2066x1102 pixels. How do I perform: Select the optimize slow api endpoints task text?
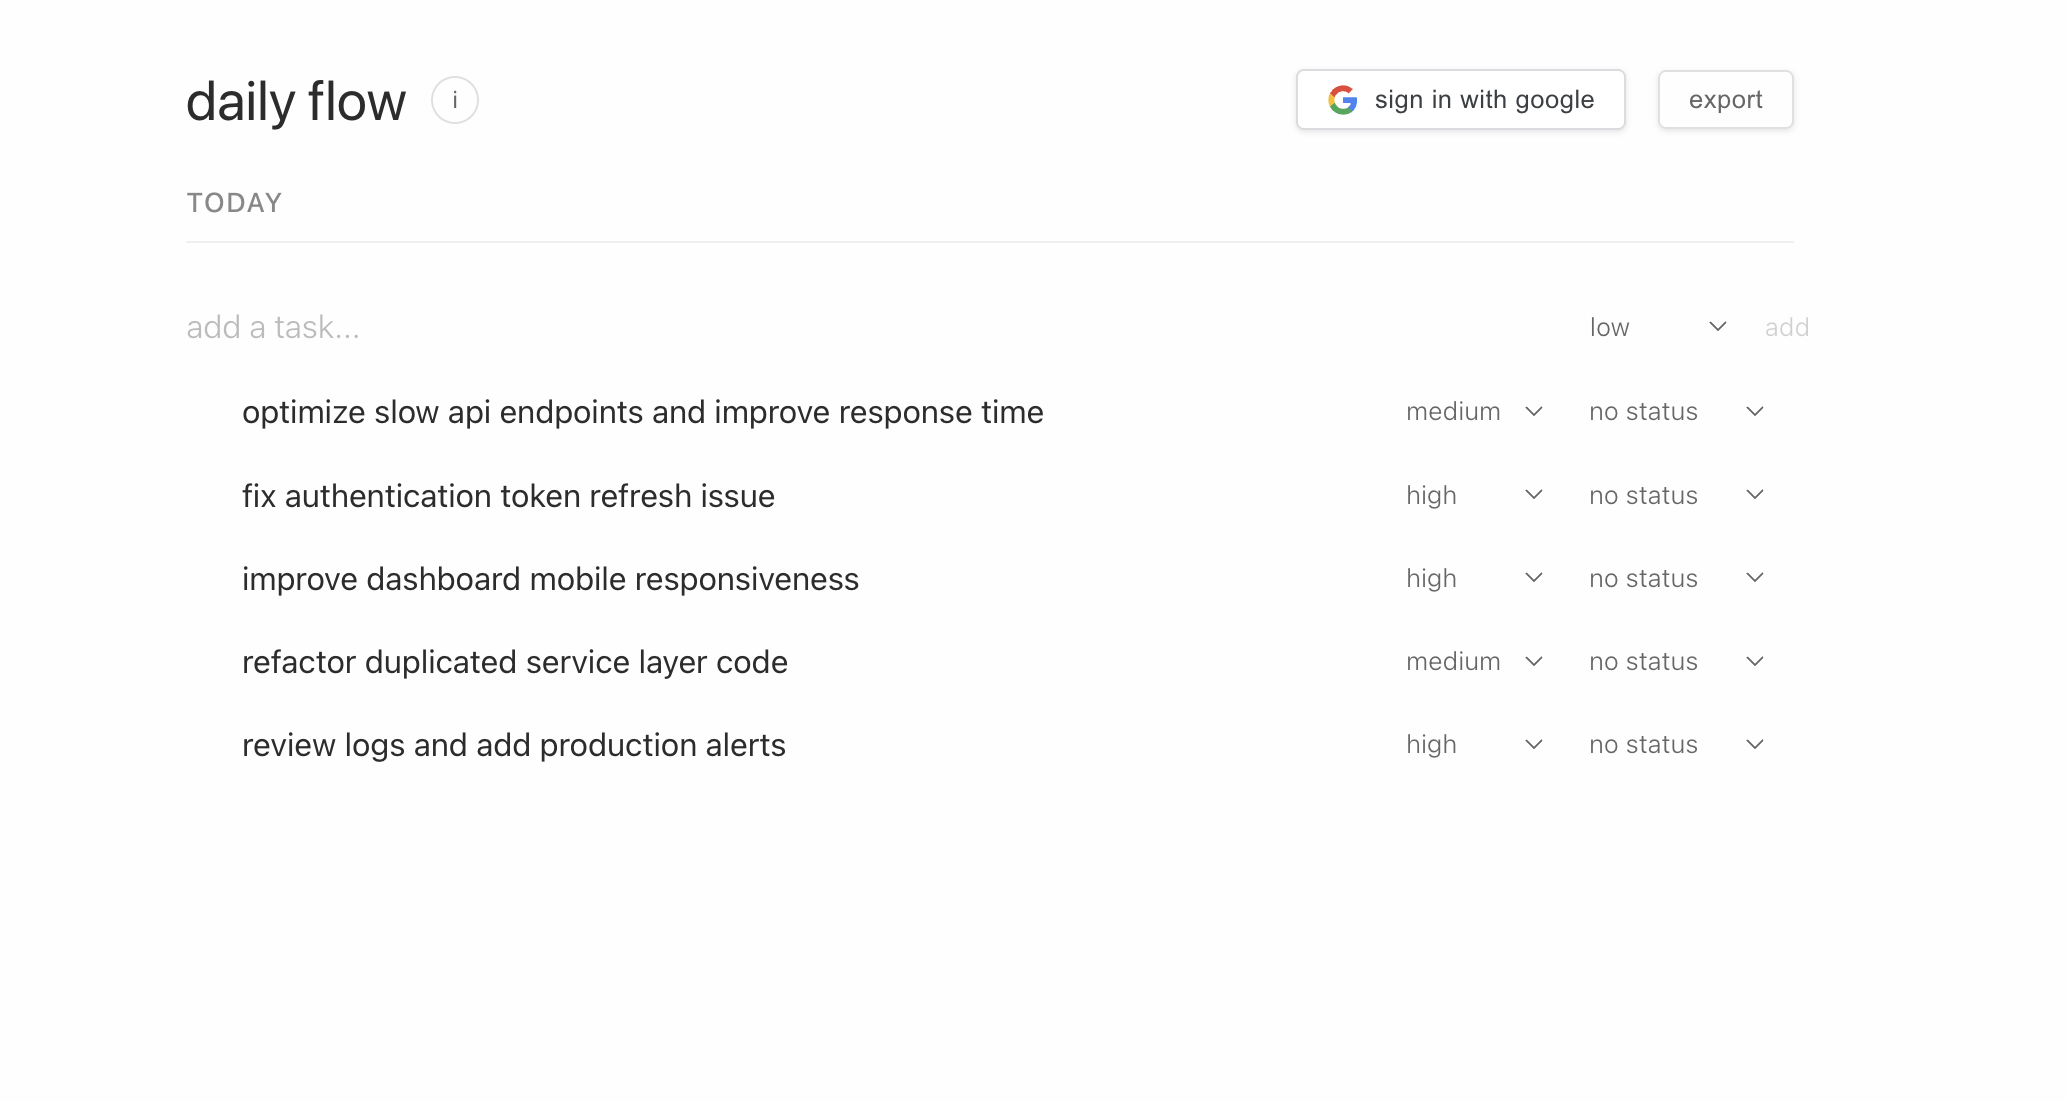point(642,412)
